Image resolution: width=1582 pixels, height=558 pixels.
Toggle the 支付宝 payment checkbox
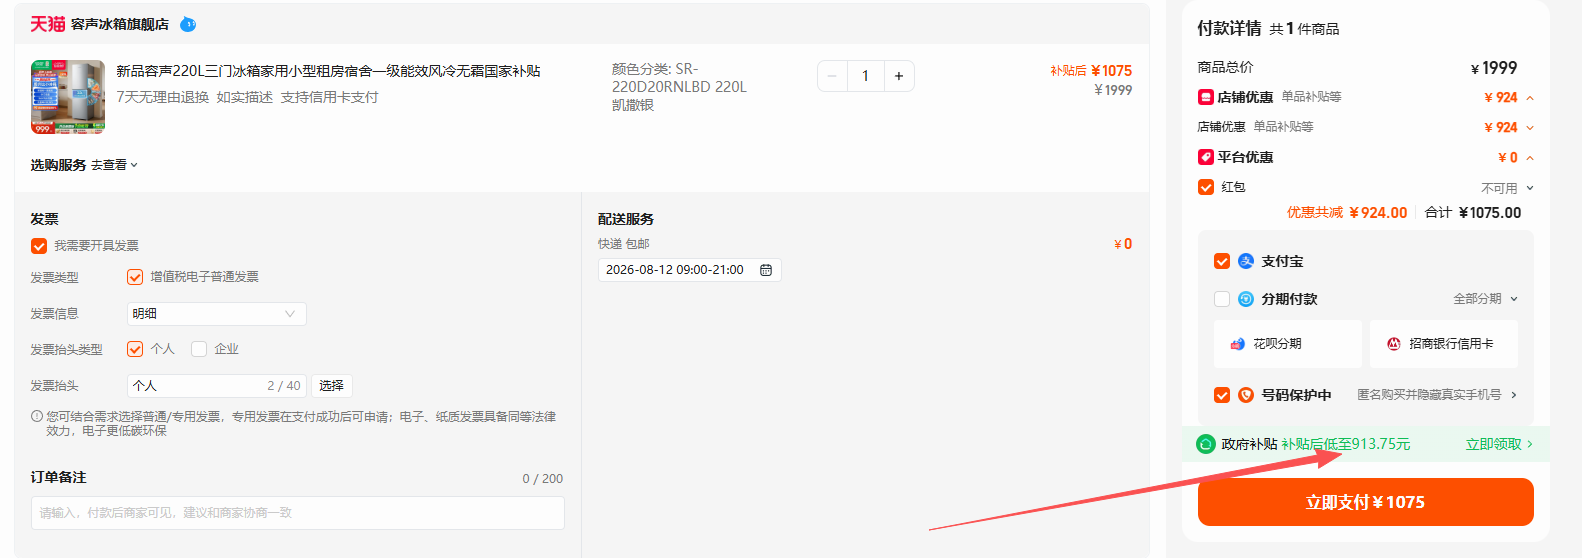tap(1222, 261)
